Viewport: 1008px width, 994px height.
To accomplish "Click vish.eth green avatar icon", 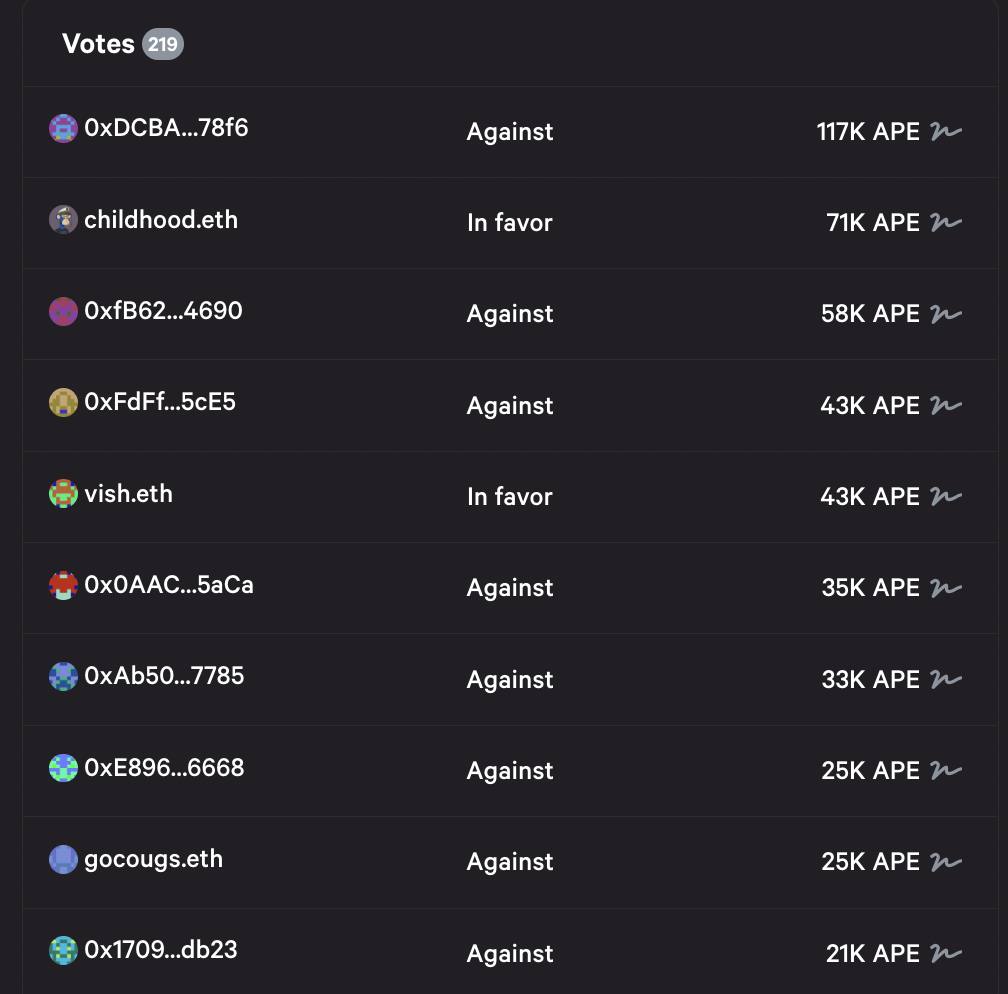I will pyautogui.click(x=63, y=493).
